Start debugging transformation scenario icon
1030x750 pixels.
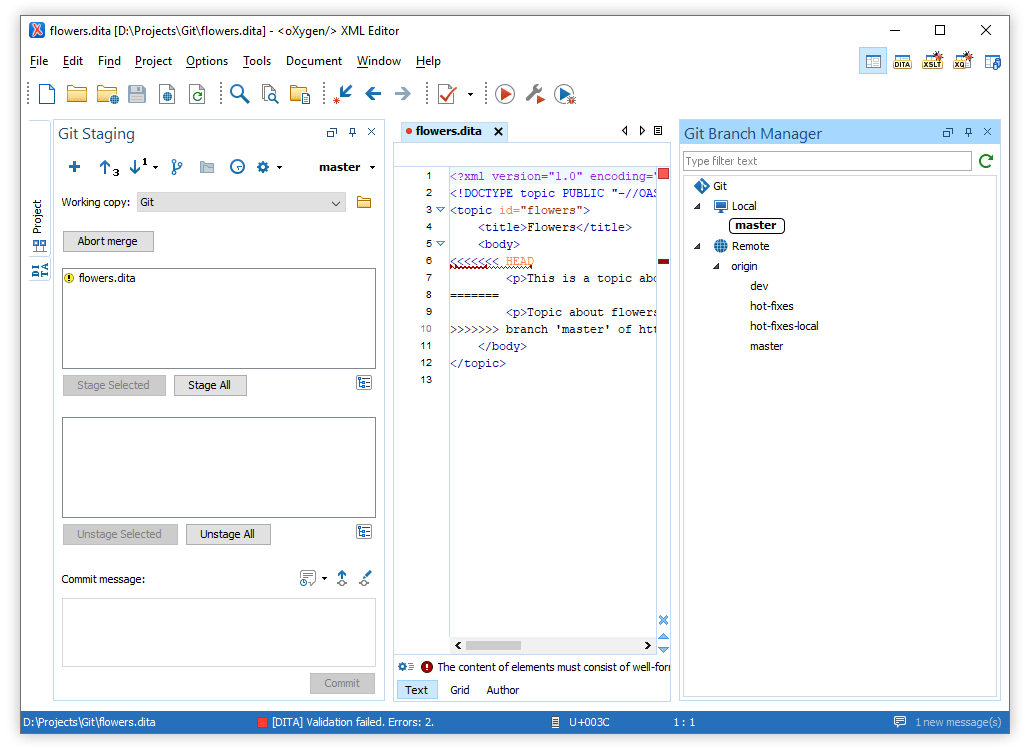pyautogui.click(x=565, y=94)
